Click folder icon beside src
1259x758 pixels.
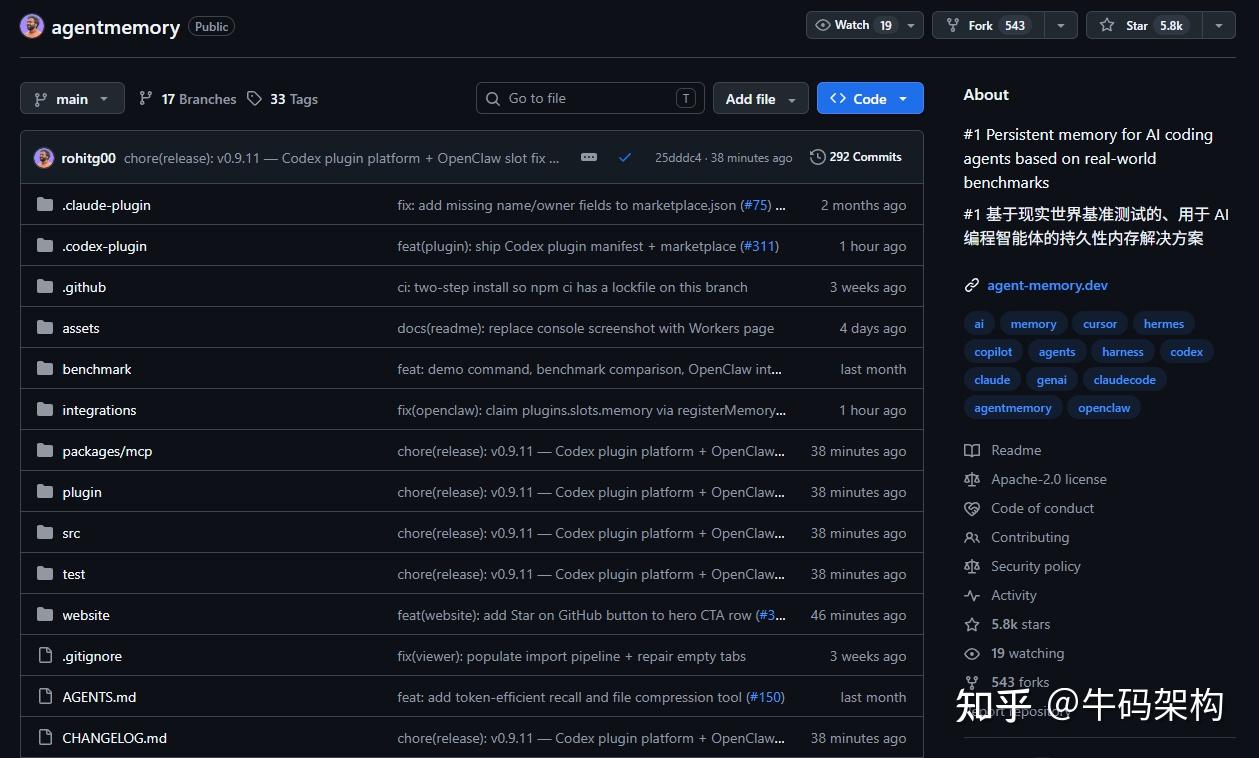point(44,533)
